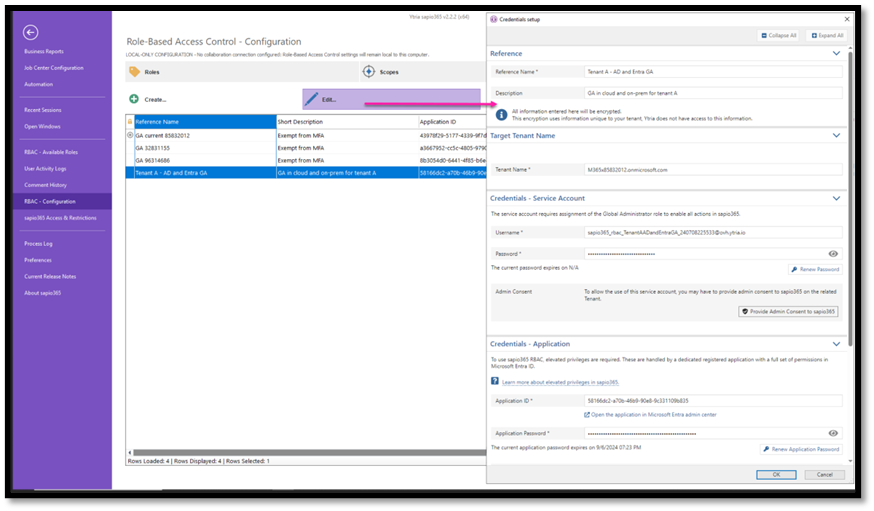
Task: Open Process Log
Action: point(38,244)
